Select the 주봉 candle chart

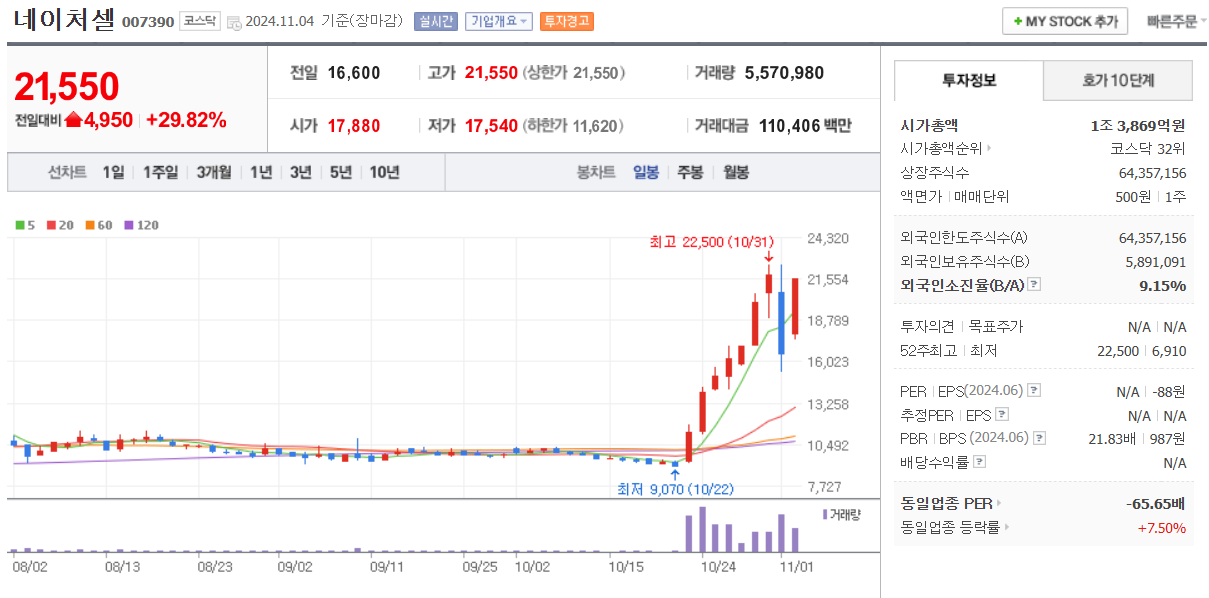click(x=690, y=172)
